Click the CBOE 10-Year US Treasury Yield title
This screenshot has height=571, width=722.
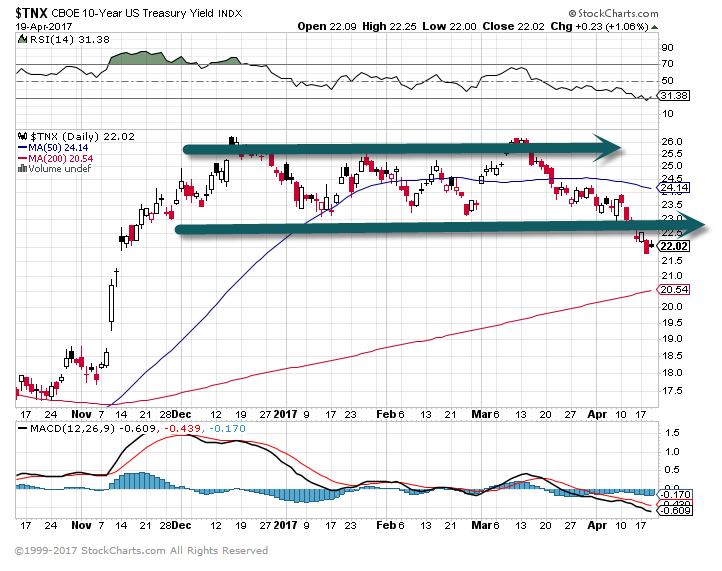point(132,13)
